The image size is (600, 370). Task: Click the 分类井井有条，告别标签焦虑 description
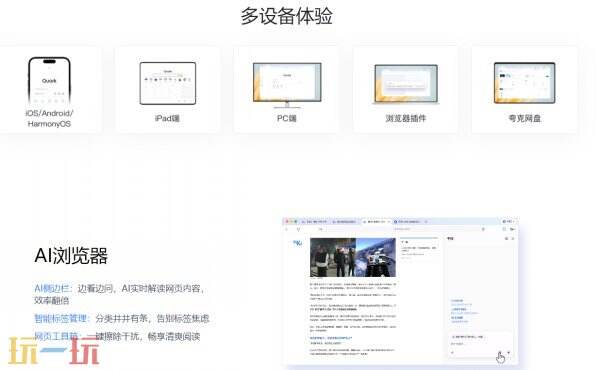(x=152, y=318)
